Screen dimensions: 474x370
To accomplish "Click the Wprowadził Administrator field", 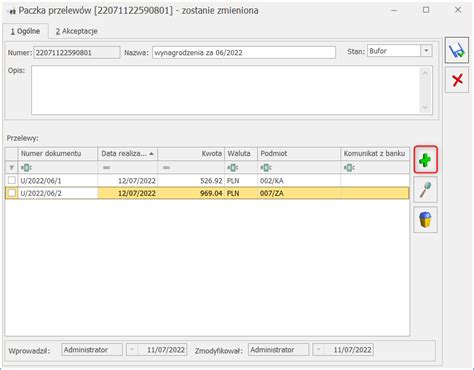I will (x=92, y=350).
